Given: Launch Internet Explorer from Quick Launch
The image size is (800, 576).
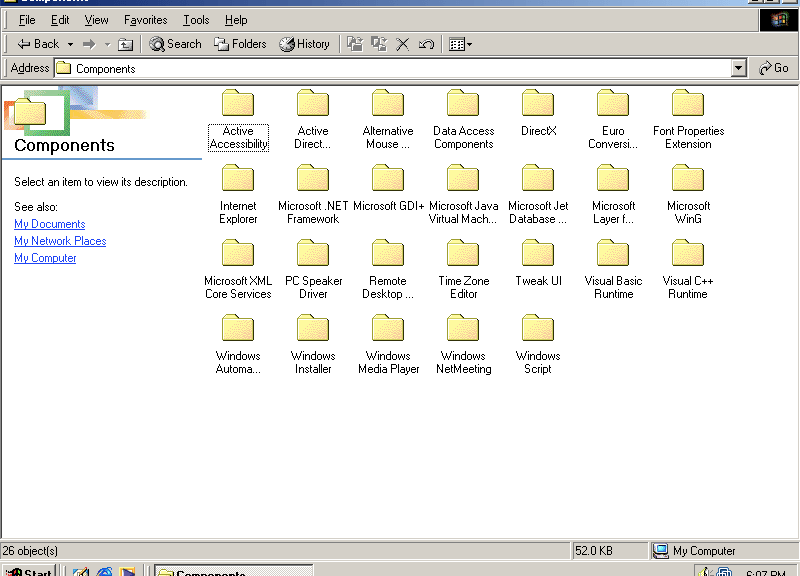Looking at the screenshot, I should (105, 571).
